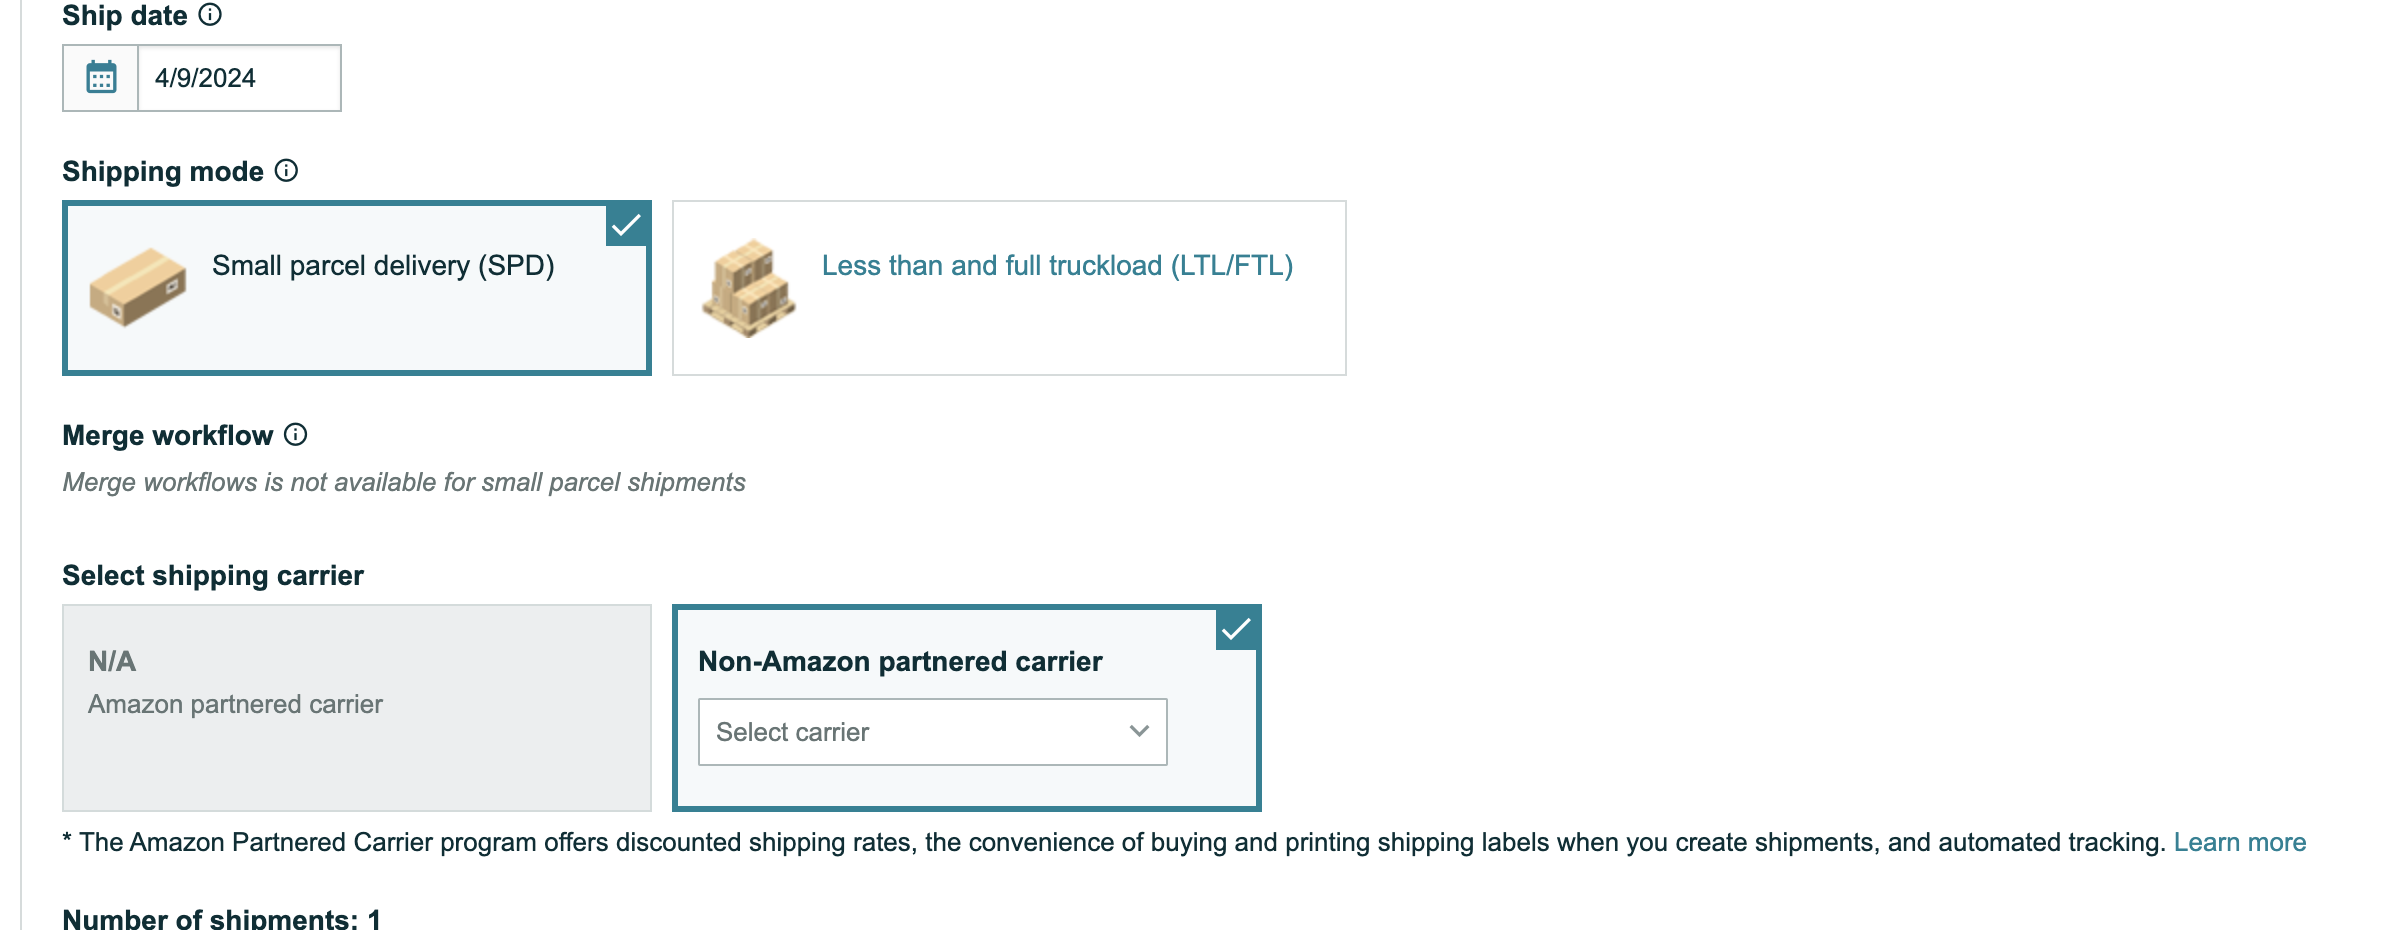Image resolution: width=2404 pixels, height=930 pixels.
Task: Open the Select carrier dropdown
Action: click(x=933, y=732)
